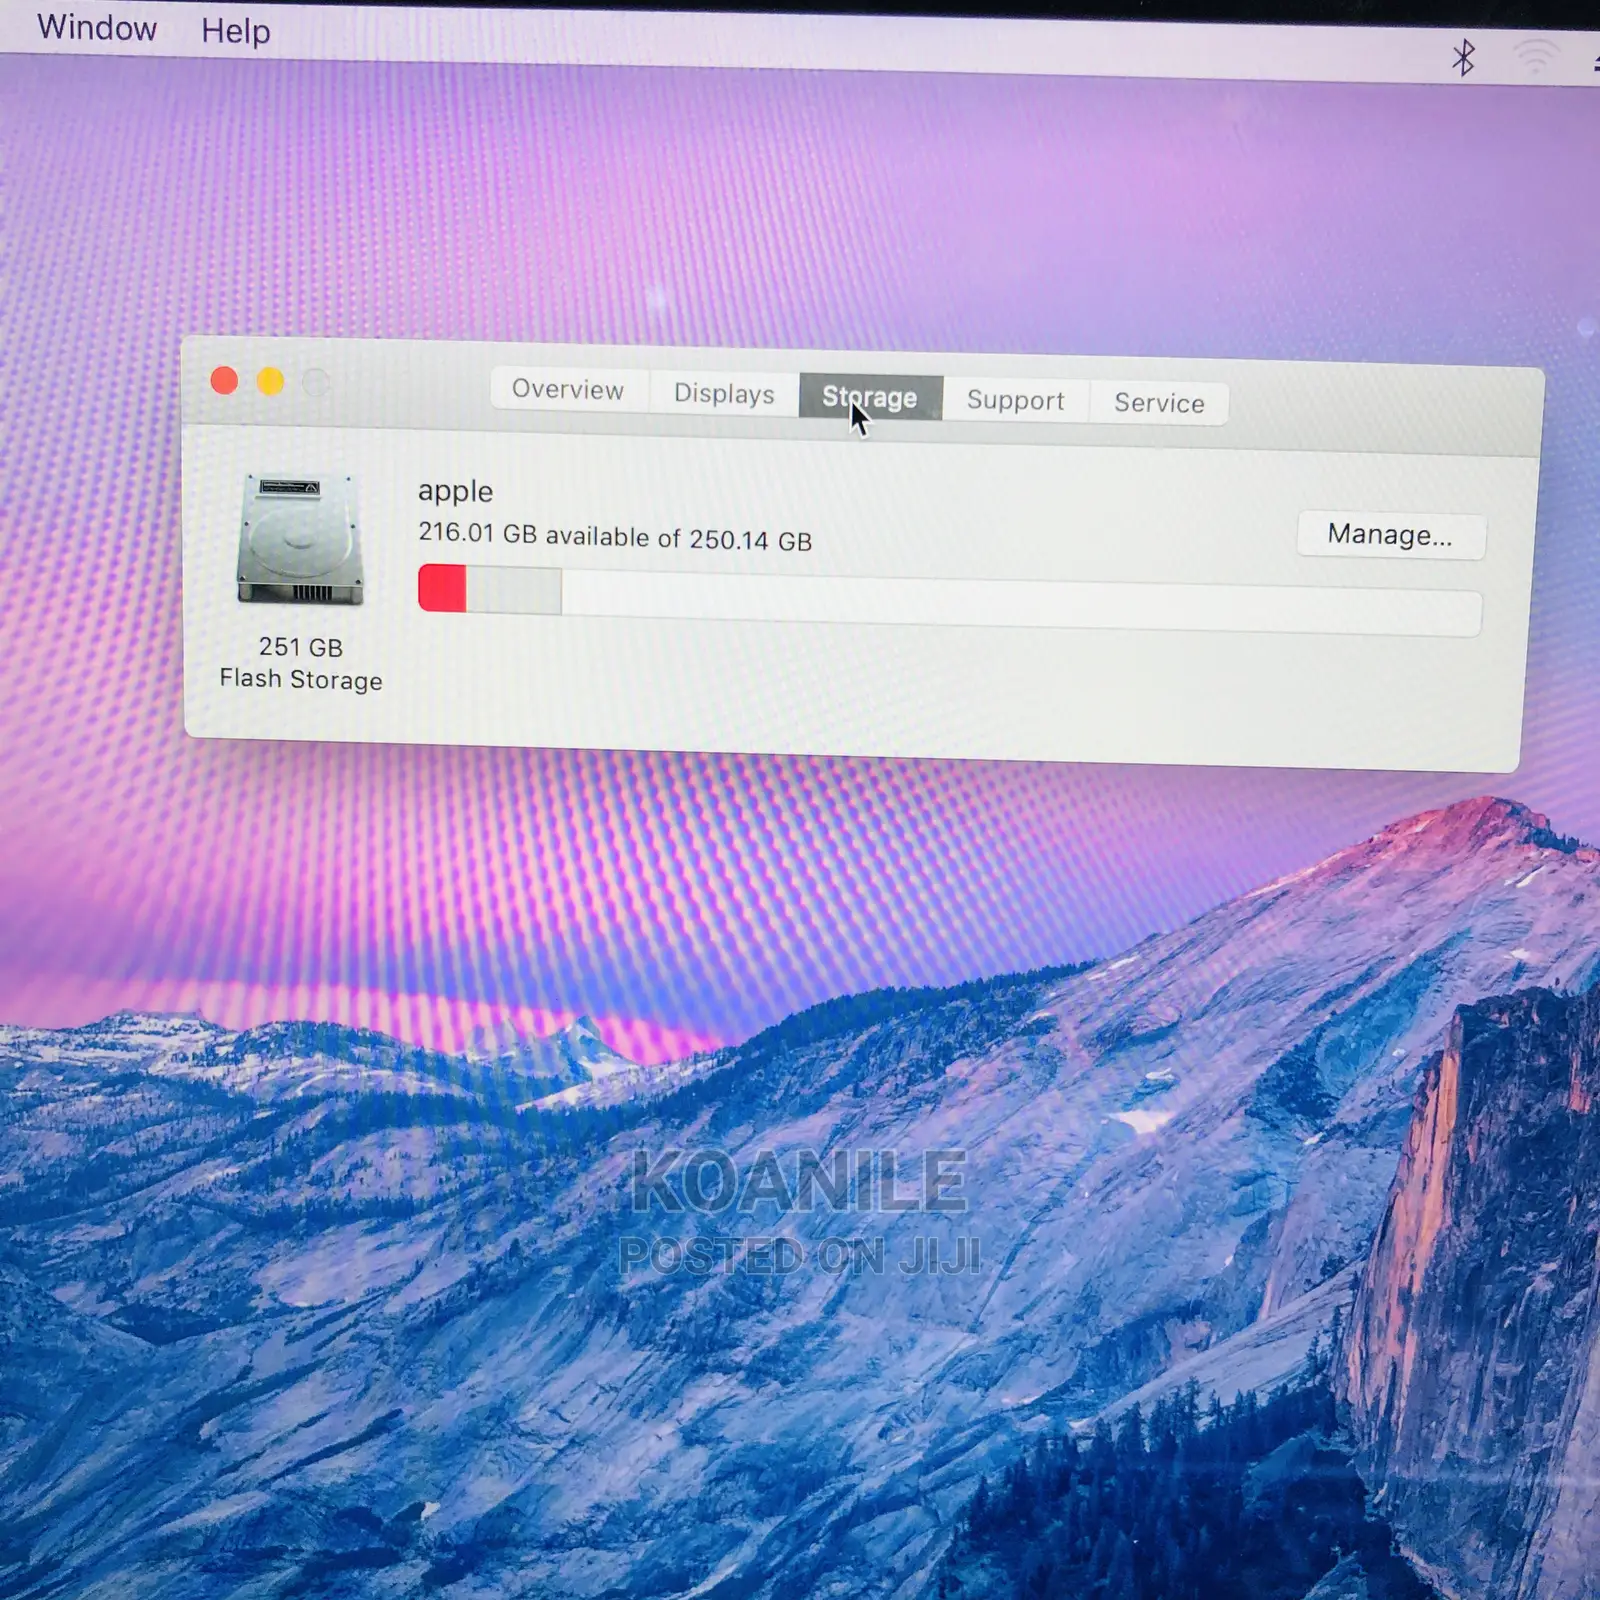Switch to the Displays tab
Viewport: 1600px width, 1600px height.
pos(724,393)
